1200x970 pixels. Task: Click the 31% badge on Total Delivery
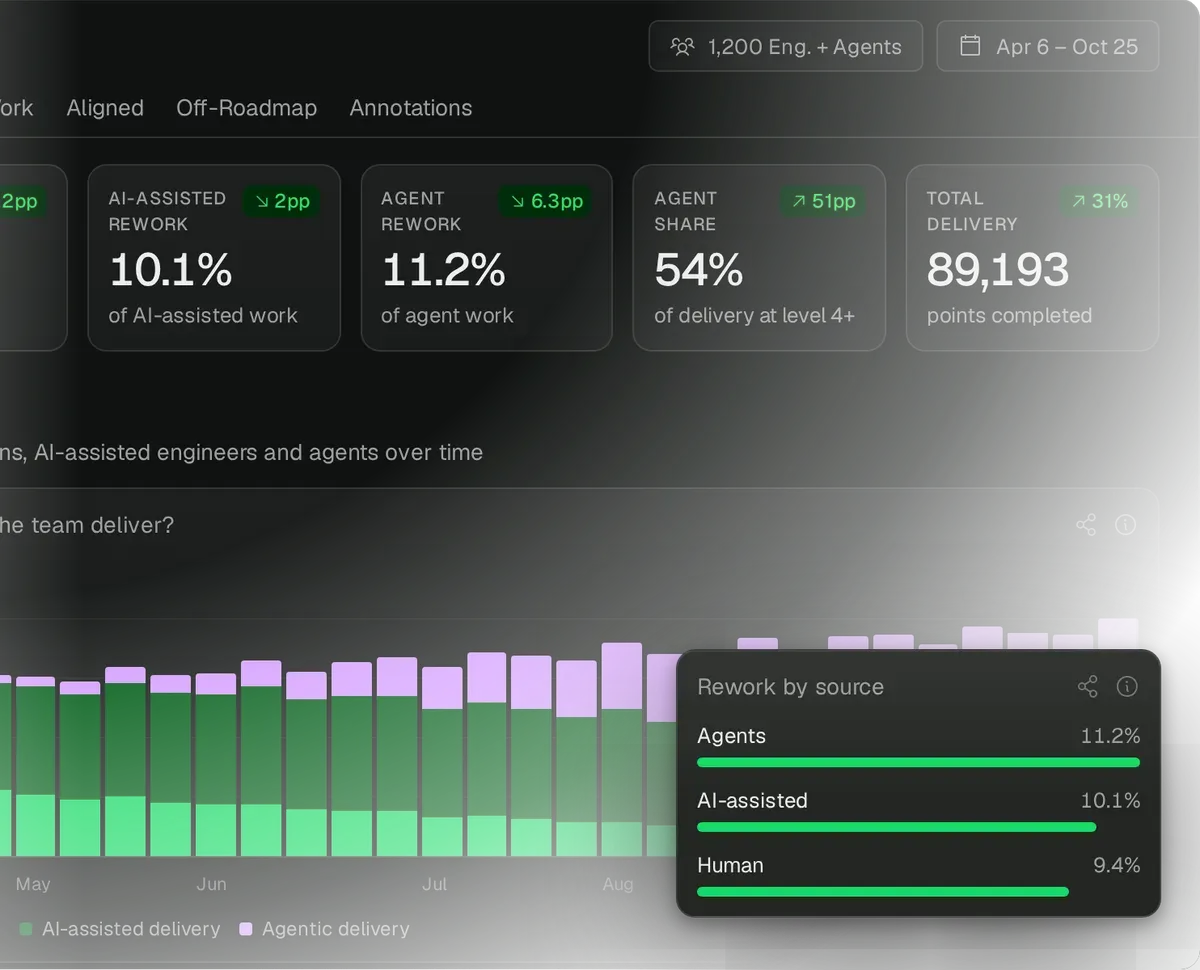click(1099, 201)
